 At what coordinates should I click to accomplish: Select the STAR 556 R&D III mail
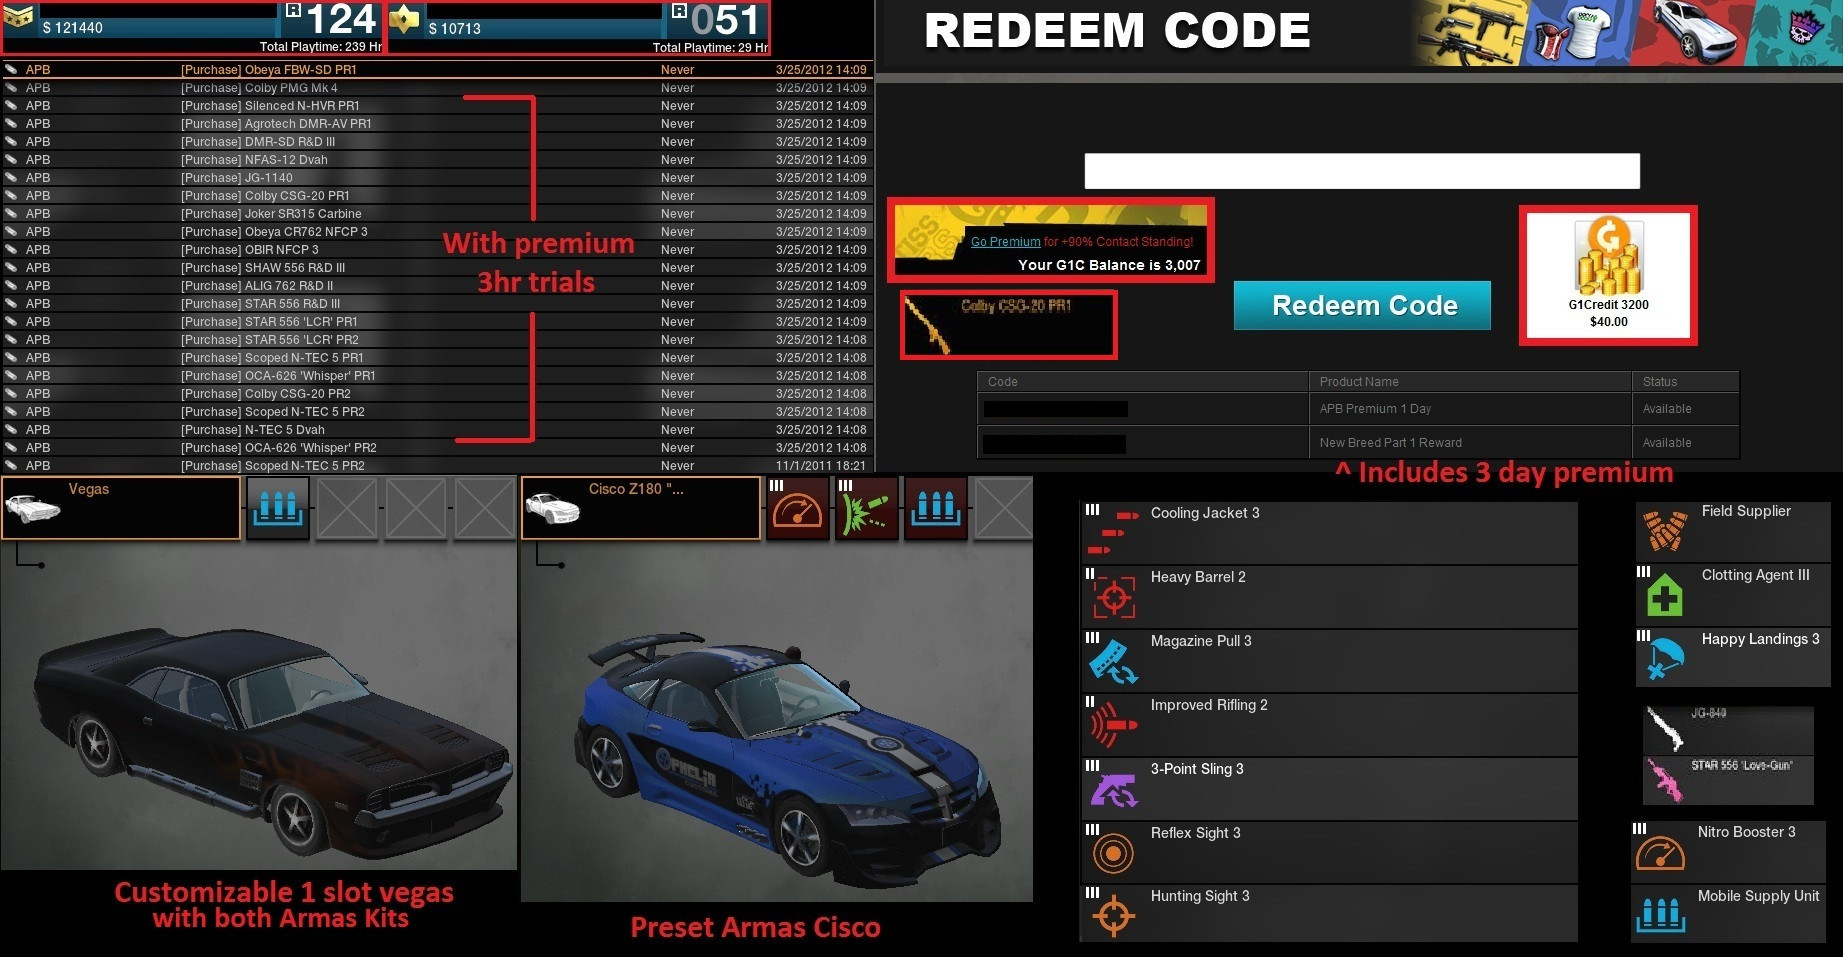coord(437,303)
